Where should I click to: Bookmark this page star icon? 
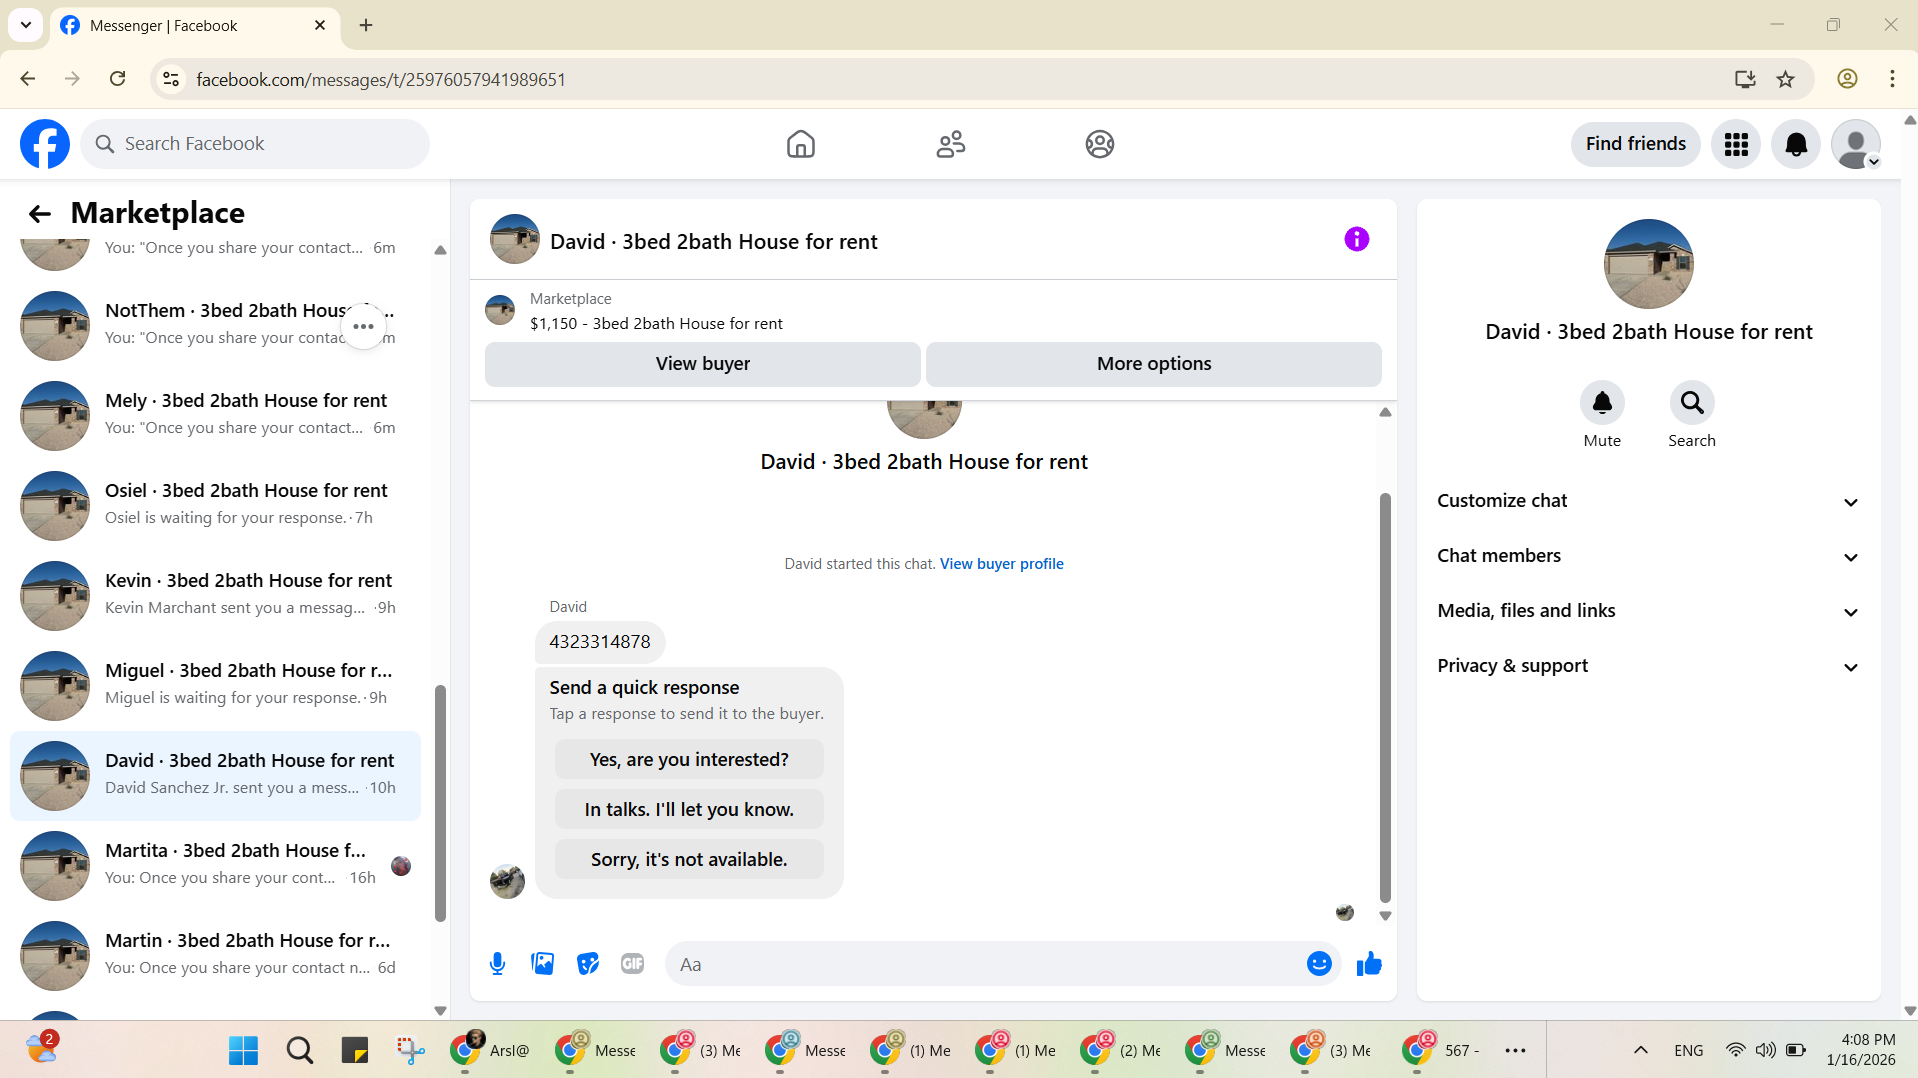tap(1785, 79)
